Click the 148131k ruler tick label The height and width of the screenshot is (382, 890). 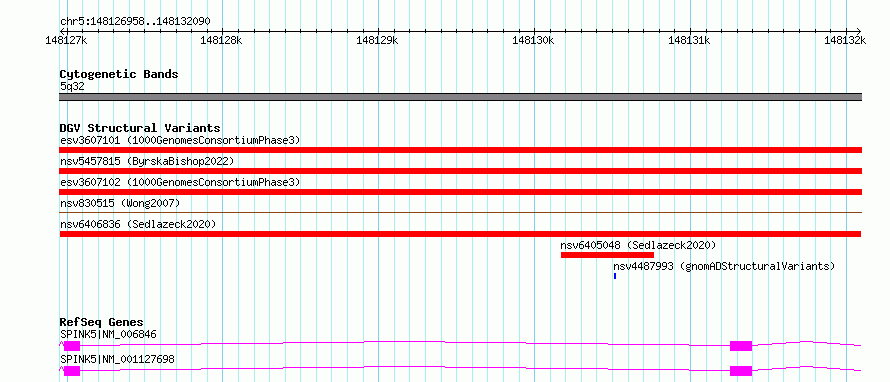tap(690, 40)
